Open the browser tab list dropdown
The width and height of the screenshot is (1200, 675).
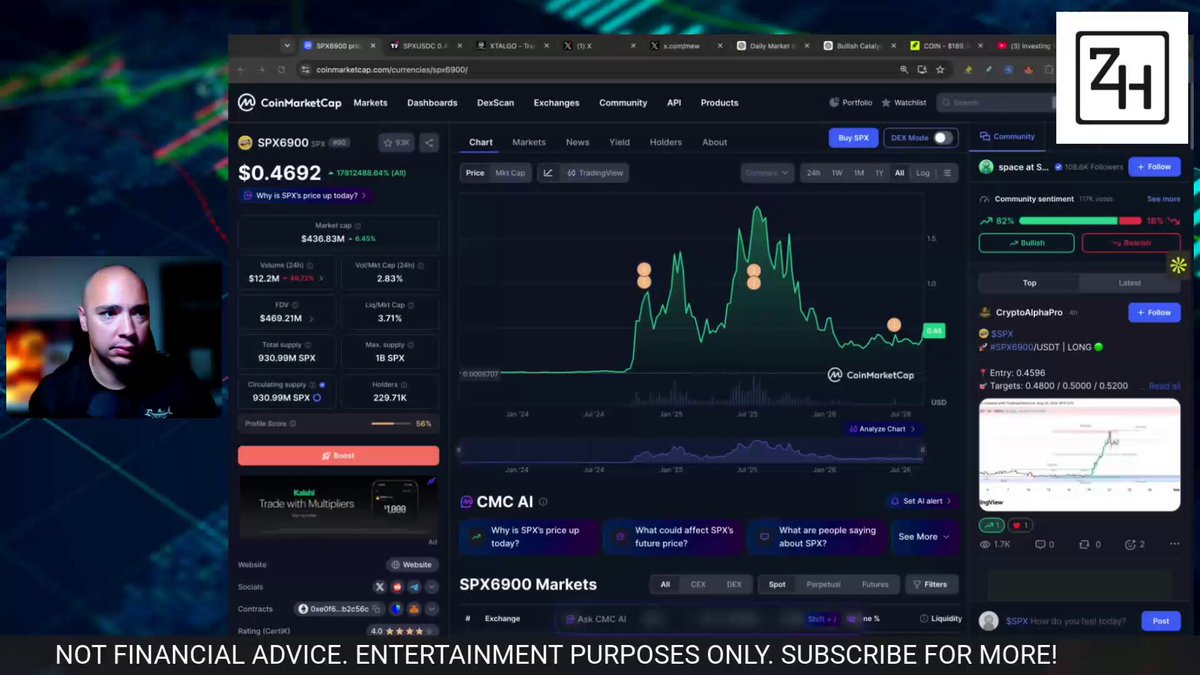coord(288,46)
